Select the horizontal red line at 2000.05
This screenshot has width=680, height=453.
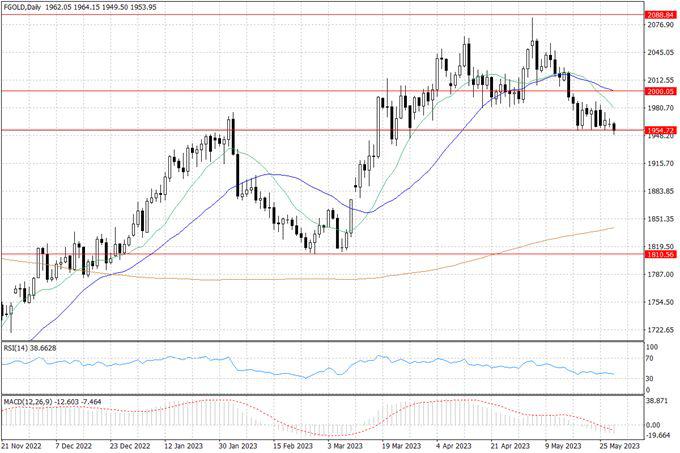click(x=300, y=91)
